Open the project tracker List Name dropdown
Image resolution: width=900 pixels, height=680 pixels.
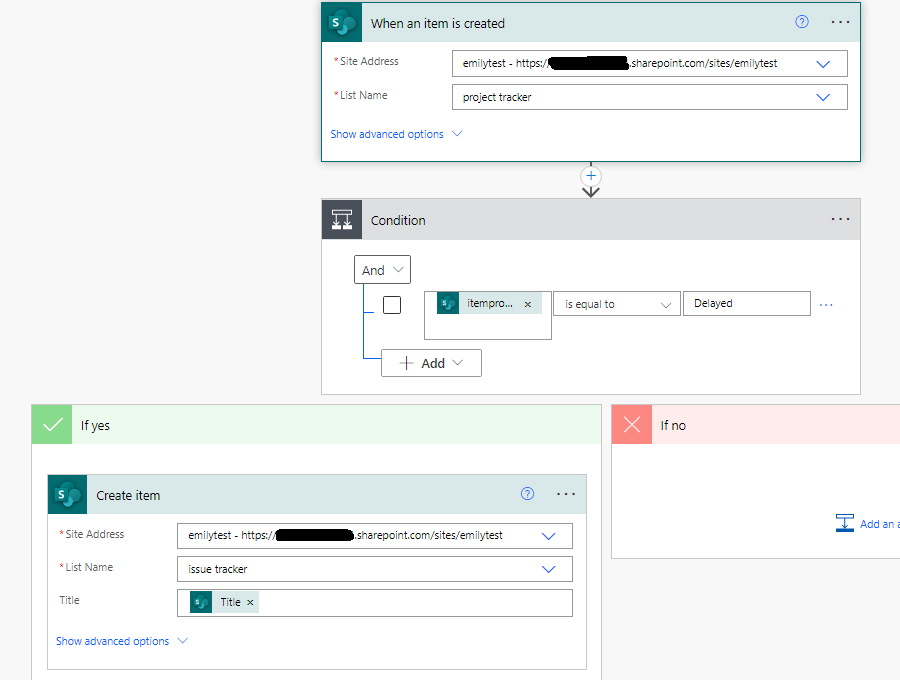[823, 97]
